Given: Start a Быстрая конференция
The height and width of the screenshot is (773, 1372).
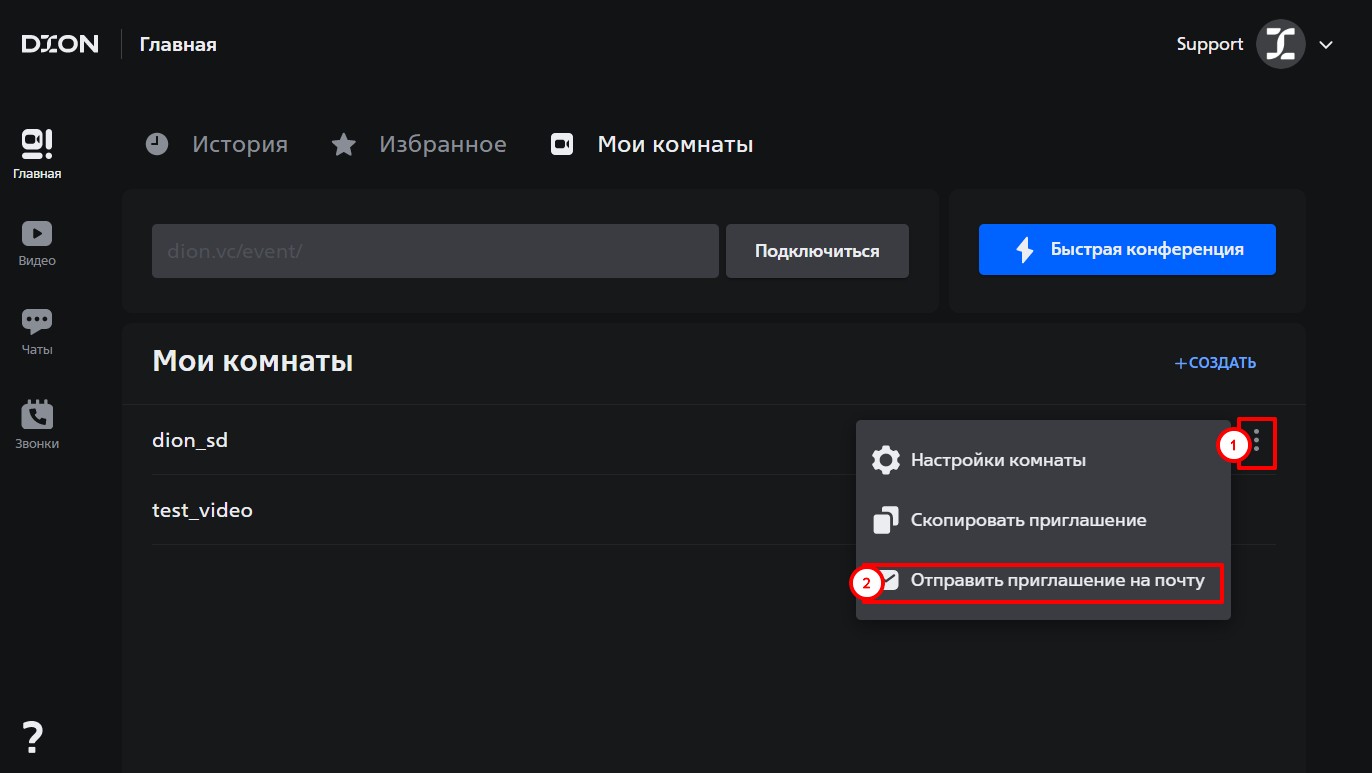Looking at the screenshot, I should [1127, 249].
